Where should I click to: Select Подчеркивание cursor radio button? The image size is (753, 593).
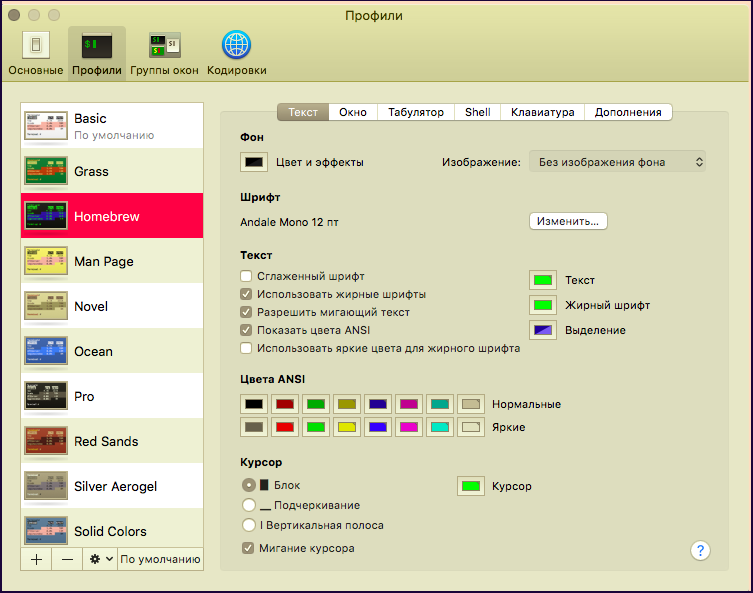[x=249, y=505]
